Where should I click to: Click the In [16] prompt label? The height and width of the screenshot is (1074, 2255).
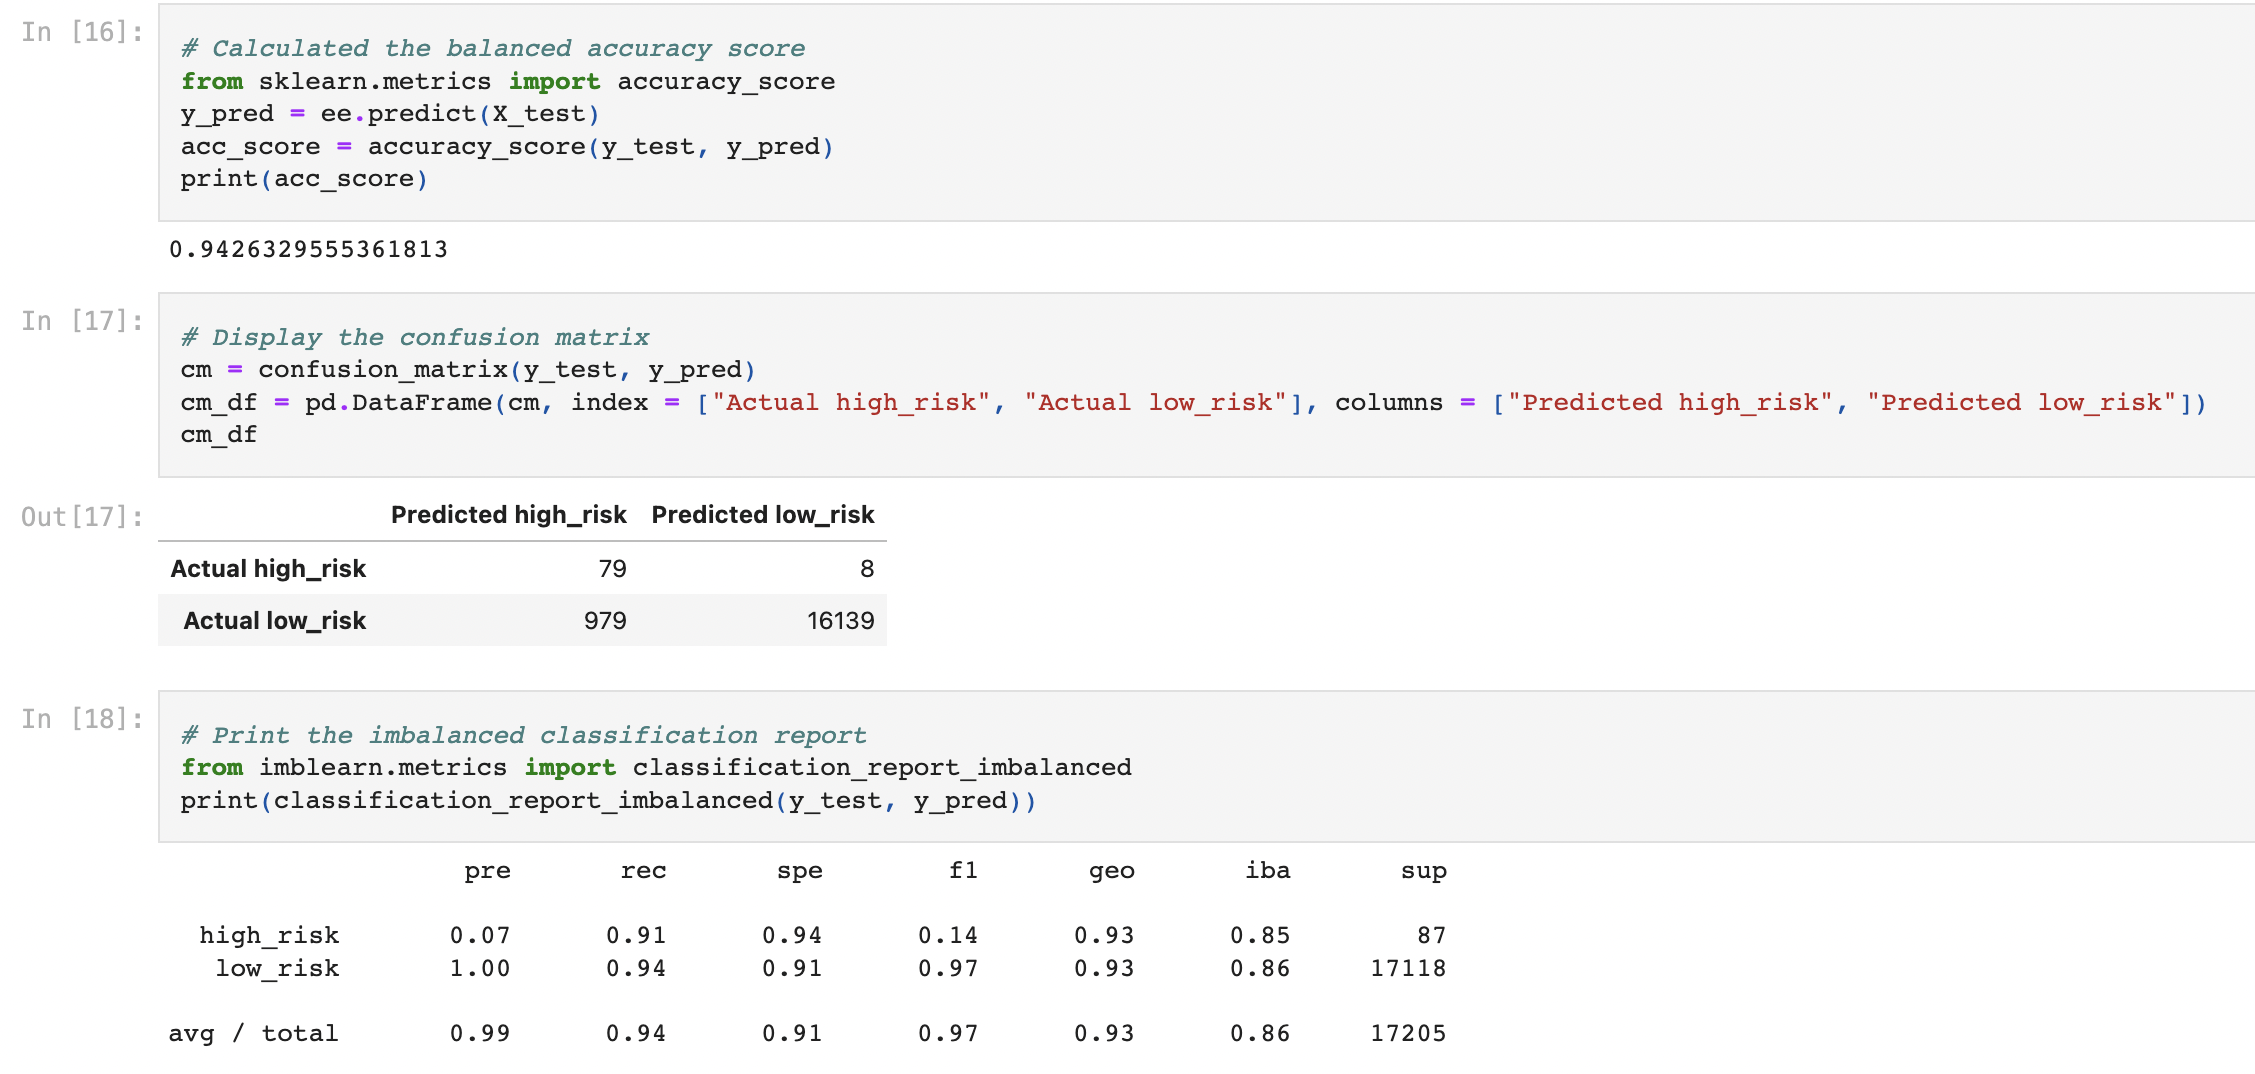[82, 32]
